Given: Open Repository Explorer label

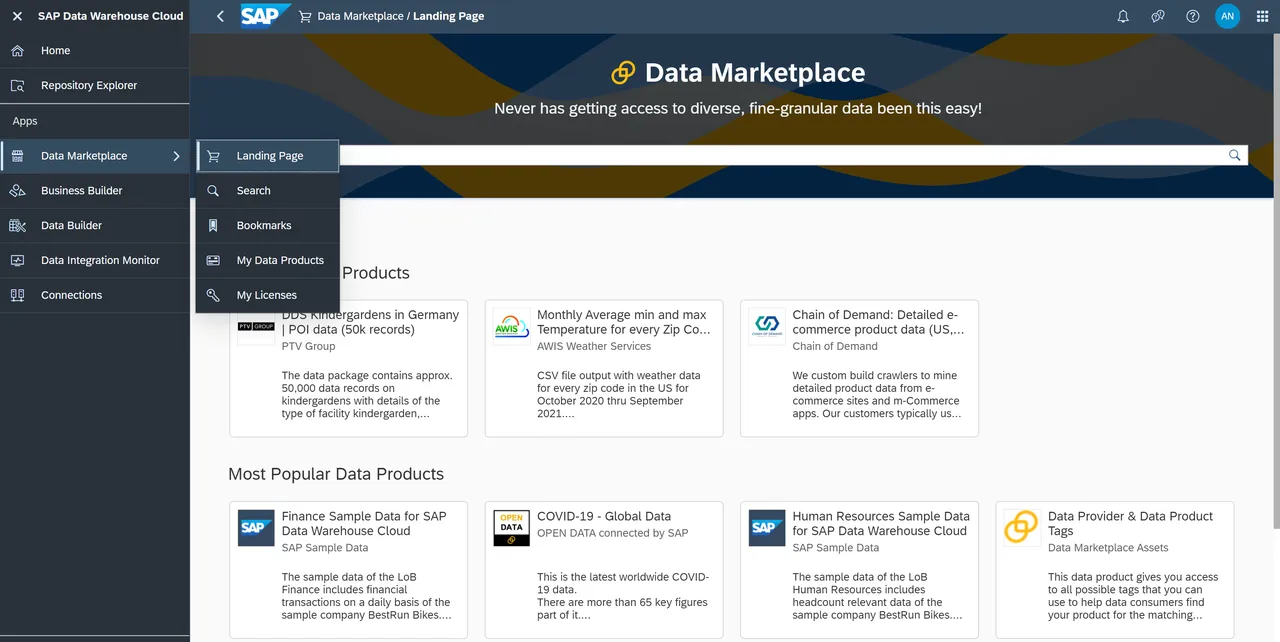Looking at the screenshot, I should (x=89, y=86).
